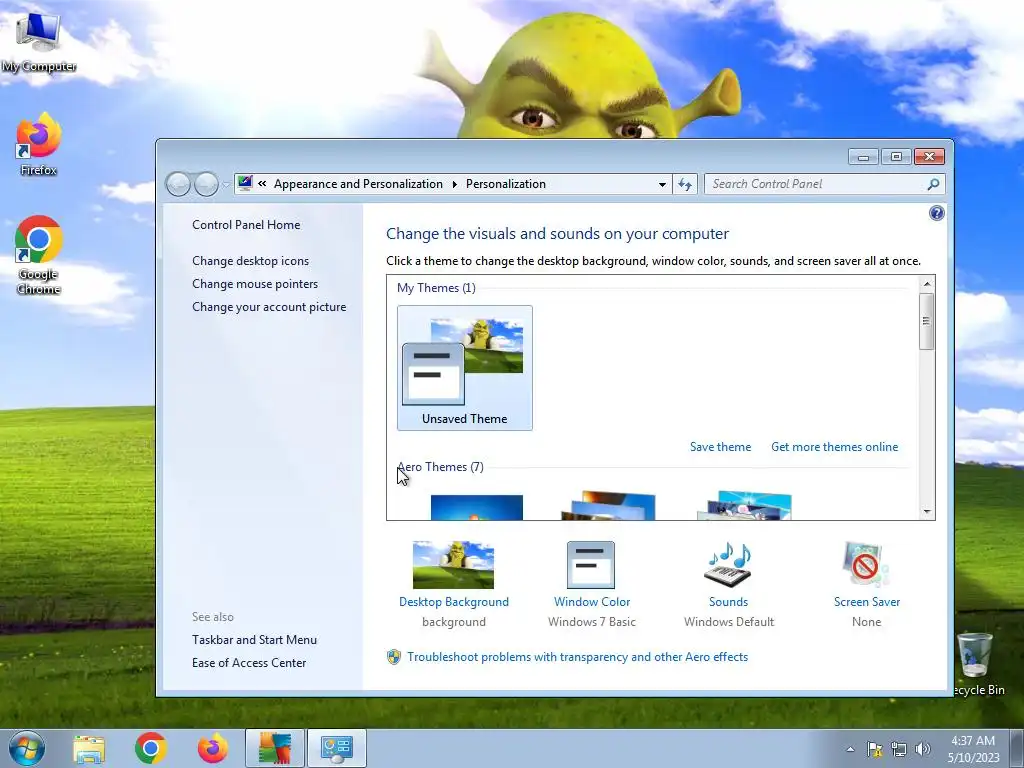Open the Sounds musical notes icon
This screenshot has height=768, width=1024.
[x=729, y=565]
